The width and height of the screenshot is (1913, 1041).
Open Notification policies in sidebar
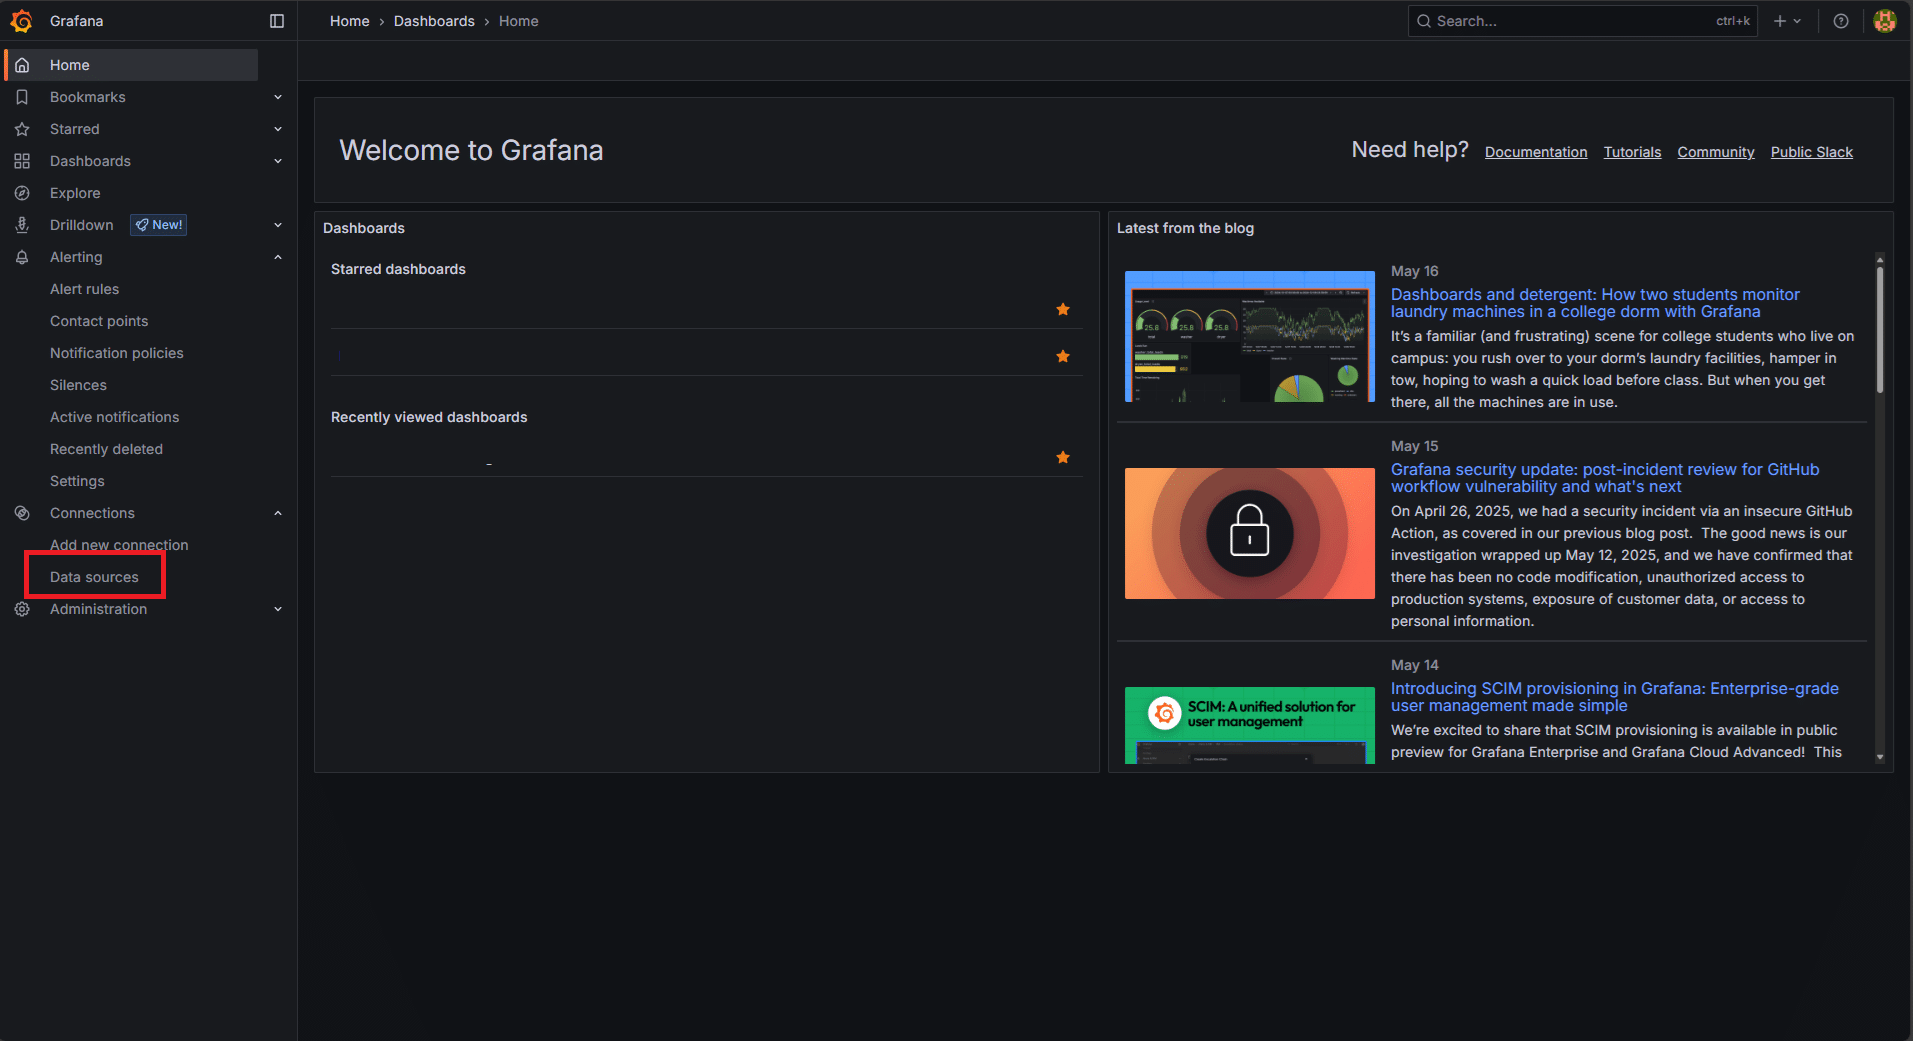pos(117,353)
